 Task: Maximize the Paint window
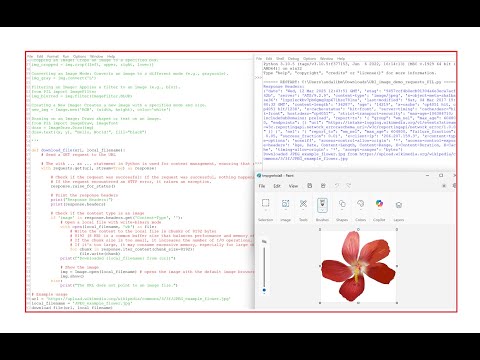pyautogui.click(x=441, y=176)
